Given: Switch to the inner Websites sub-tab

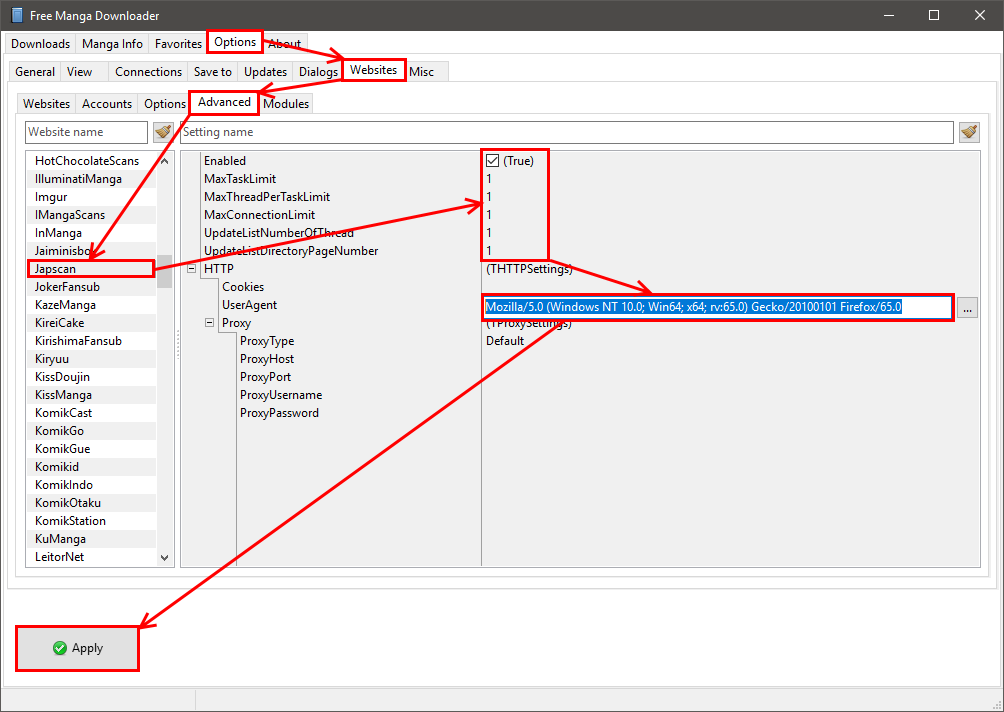Looking at the screenshot, I should pos(46,104).
